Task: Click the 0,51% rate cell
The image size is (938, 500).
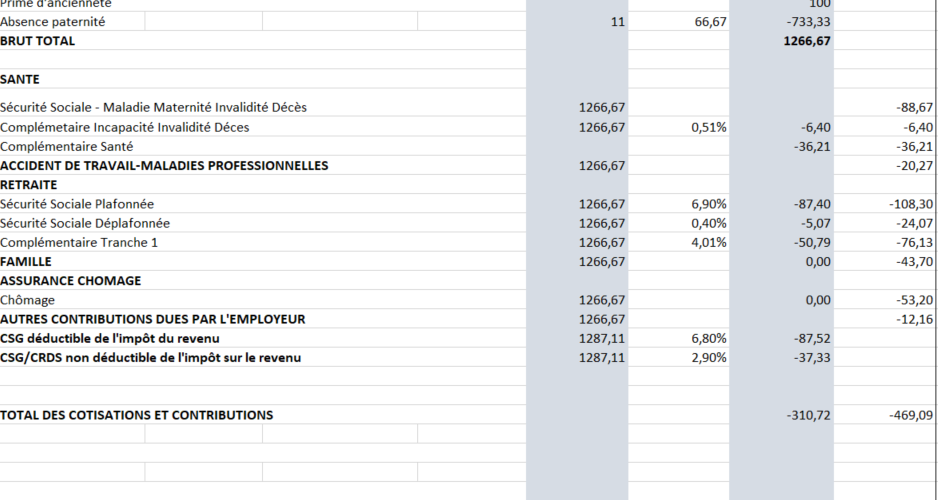Action: 709,127
